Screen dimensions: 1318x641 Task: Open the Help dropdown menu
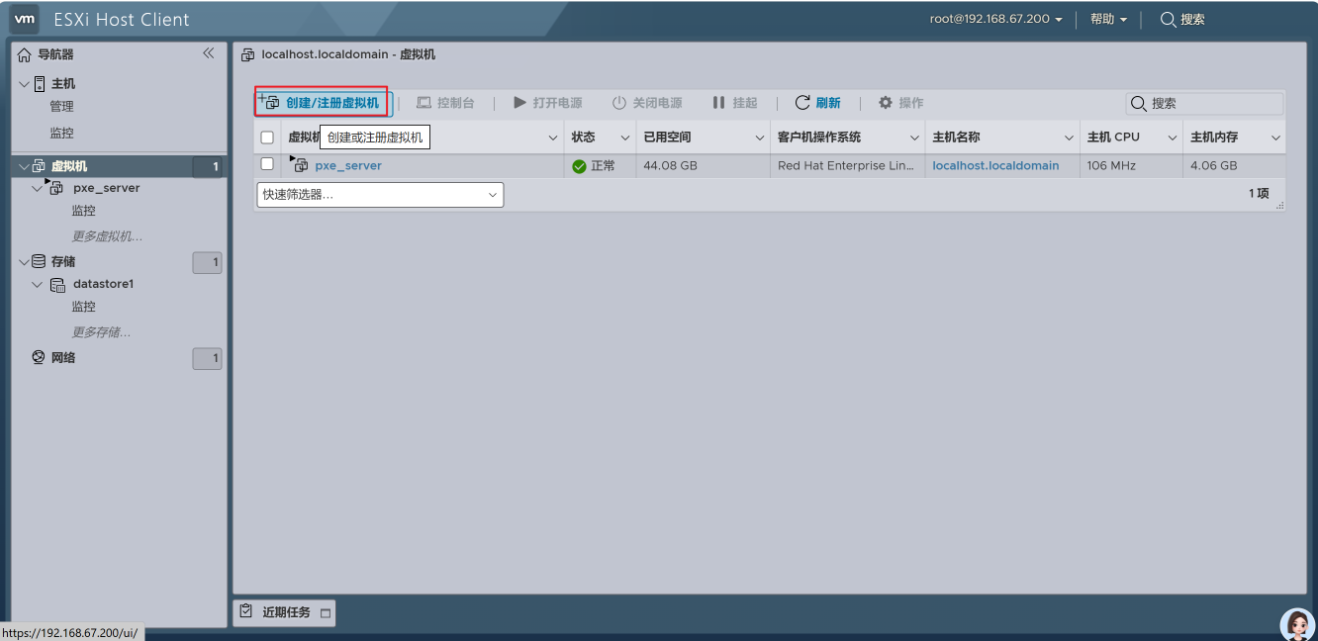1108,19
